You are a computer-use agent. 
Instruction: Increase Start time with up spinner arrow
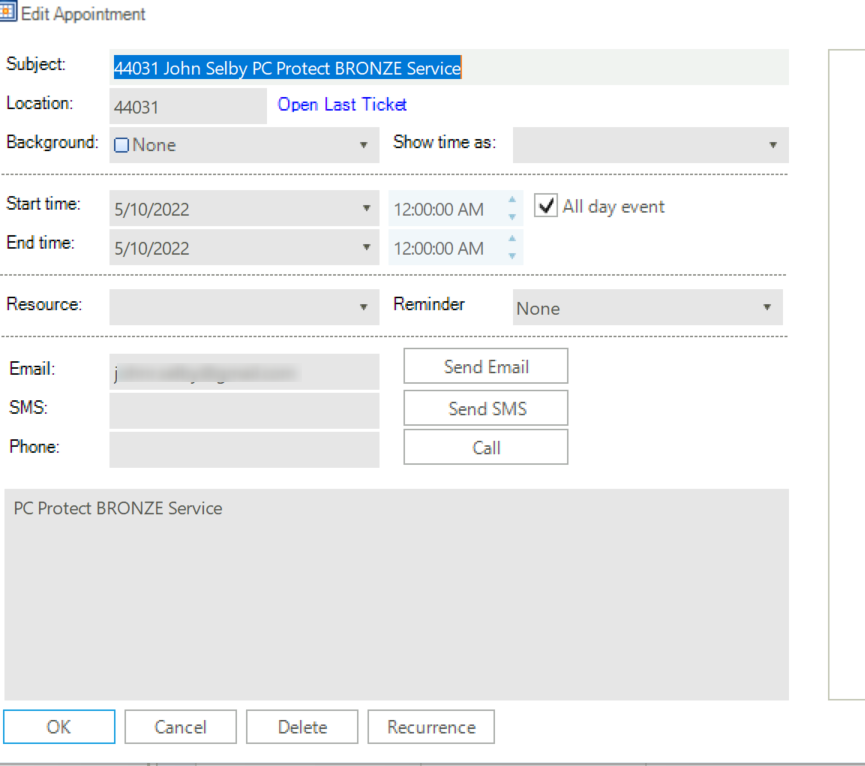pyautogui.click(x=512, y=199)
